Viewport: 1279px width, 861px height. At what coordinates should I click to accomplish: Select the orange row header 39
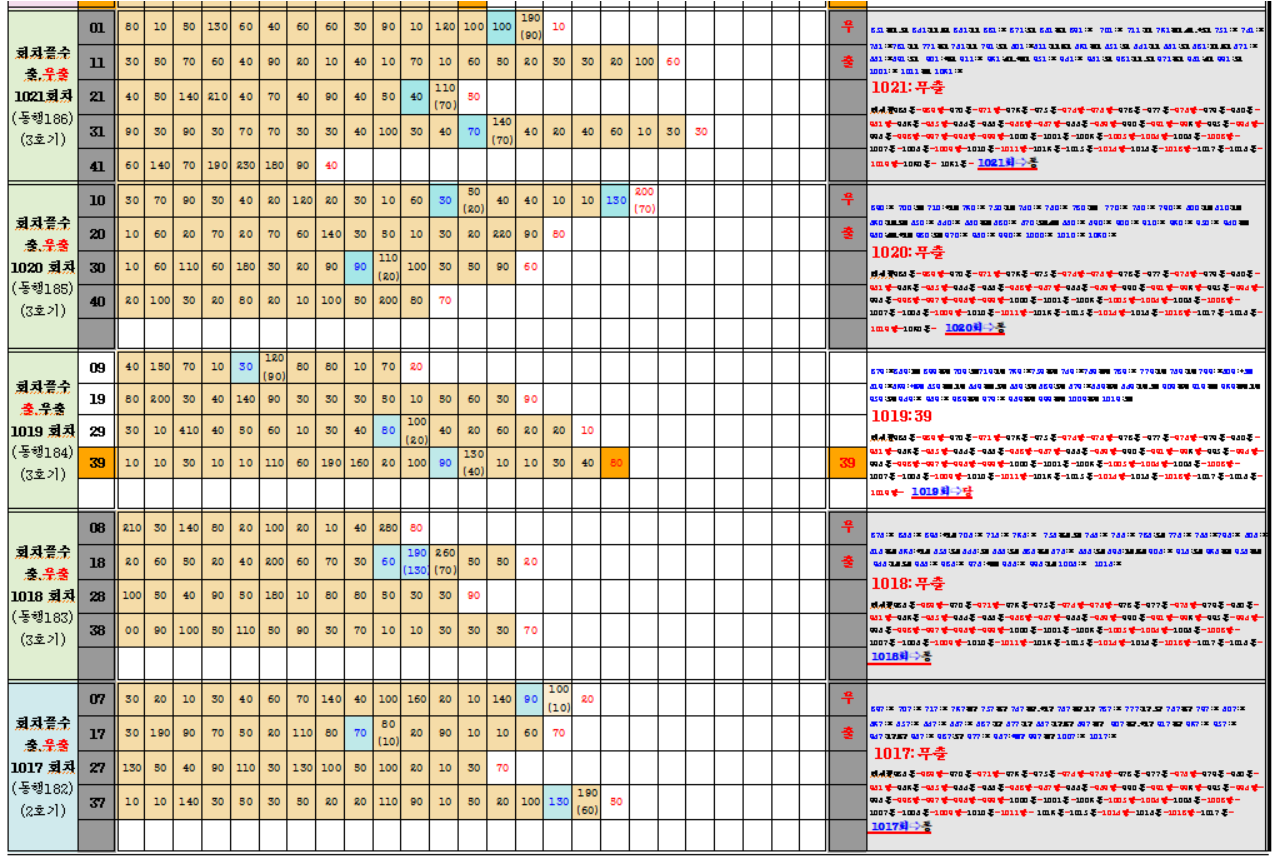pyautogui.click(x=97, y=463)
